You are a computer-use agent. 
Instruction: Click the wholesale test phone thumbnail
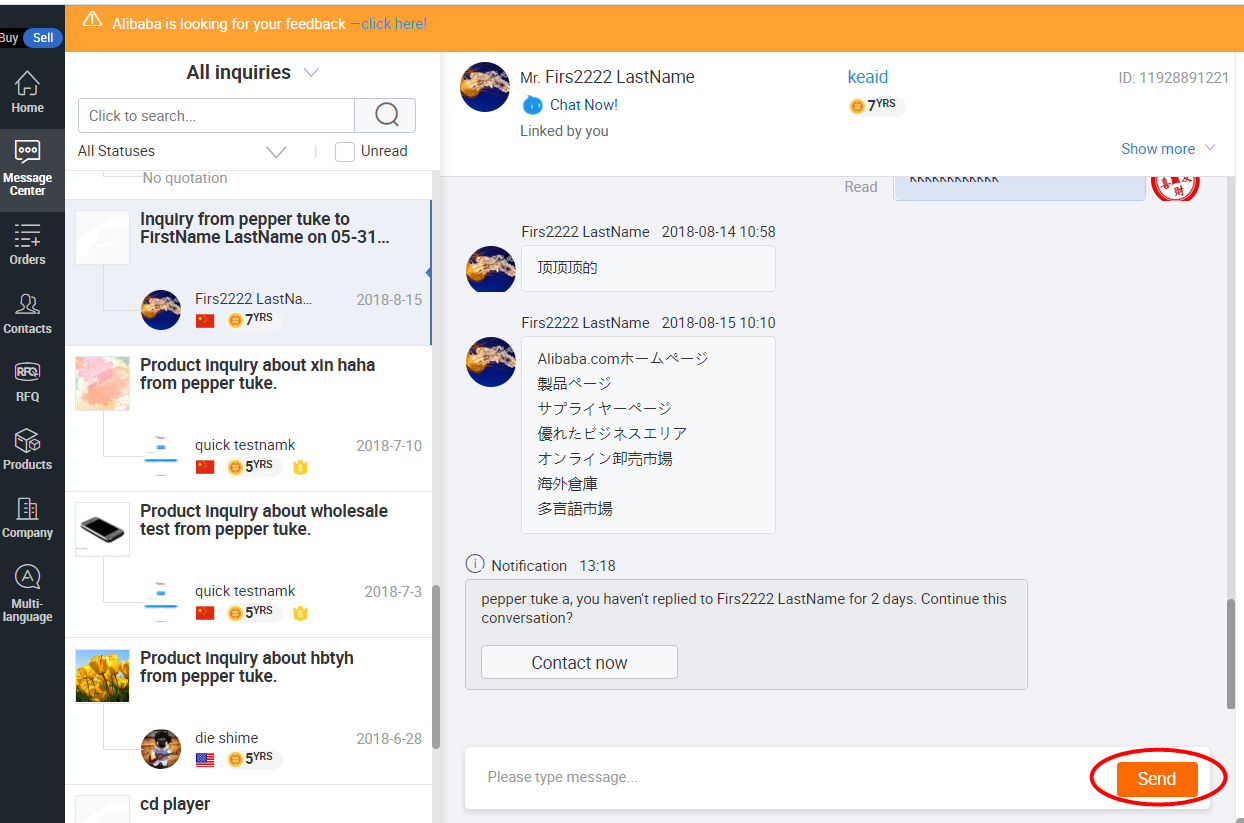pos(102,529)
